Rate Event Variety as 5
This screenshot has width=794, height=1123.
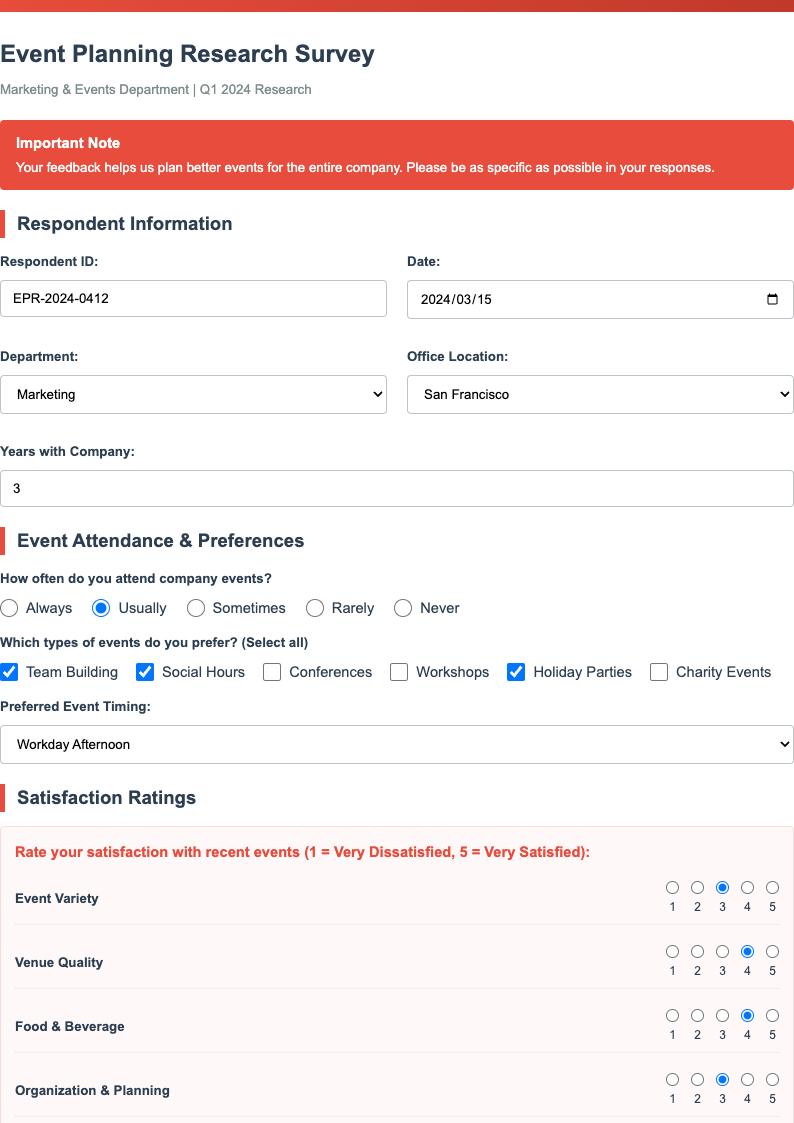point(772,888)
